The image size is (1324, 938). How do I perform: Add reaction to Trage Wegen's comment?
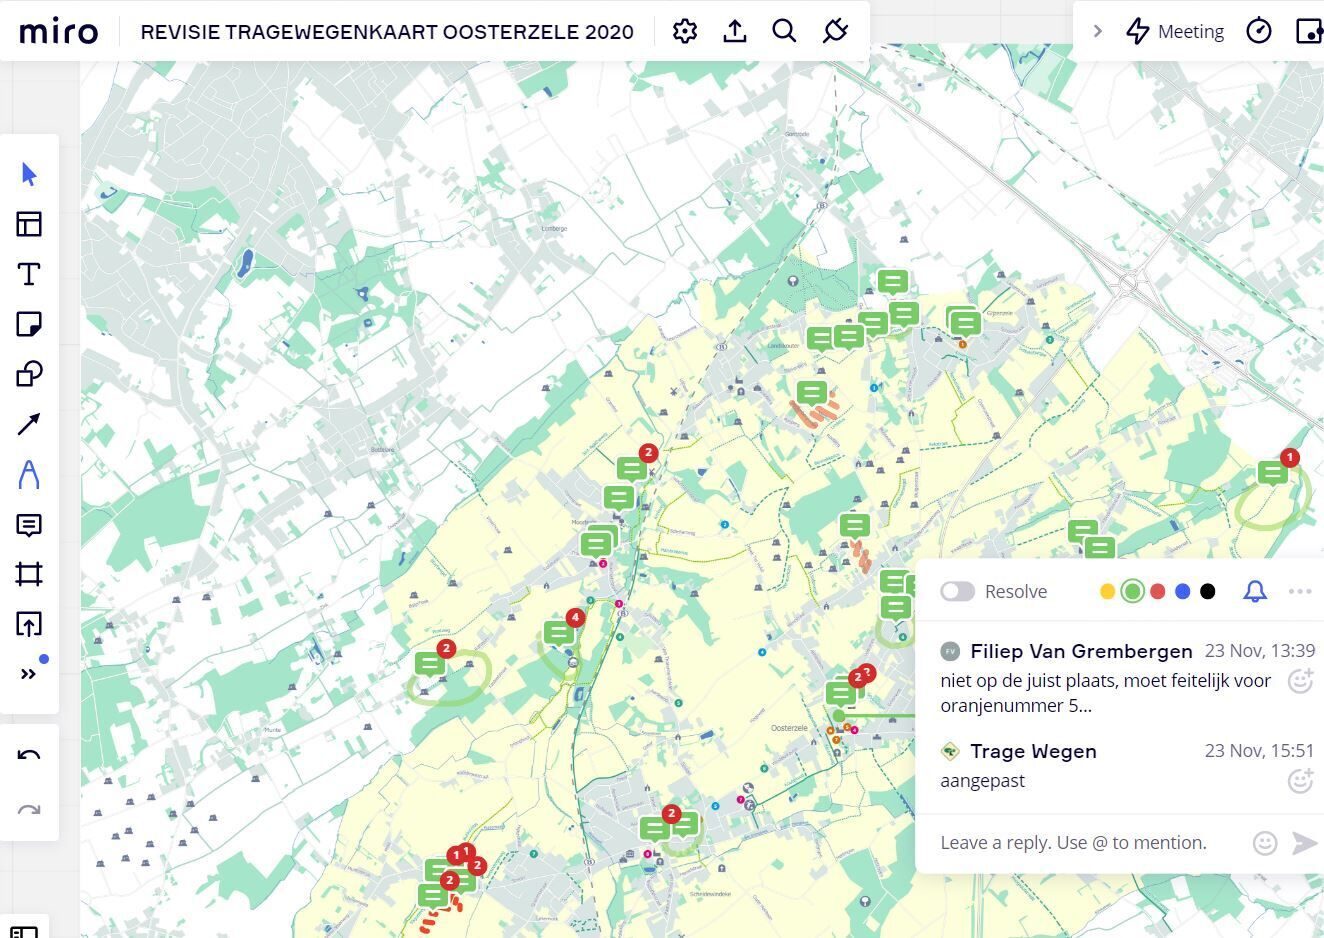tap(1300, 780)
